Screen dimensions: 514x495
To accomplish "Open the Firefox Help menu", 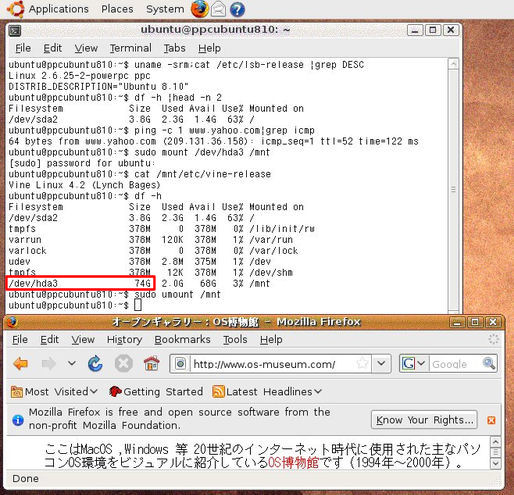I will pos(271,340).
